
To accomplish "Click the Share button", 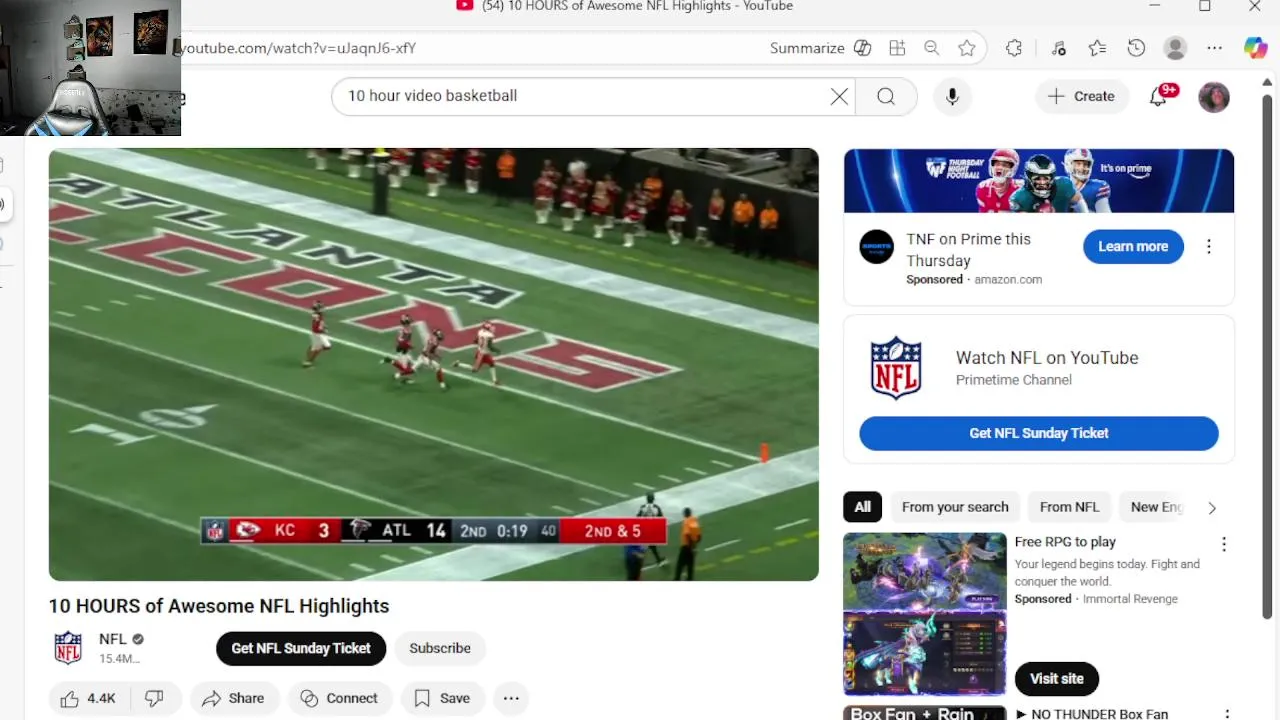I will [x=233, y=698].
